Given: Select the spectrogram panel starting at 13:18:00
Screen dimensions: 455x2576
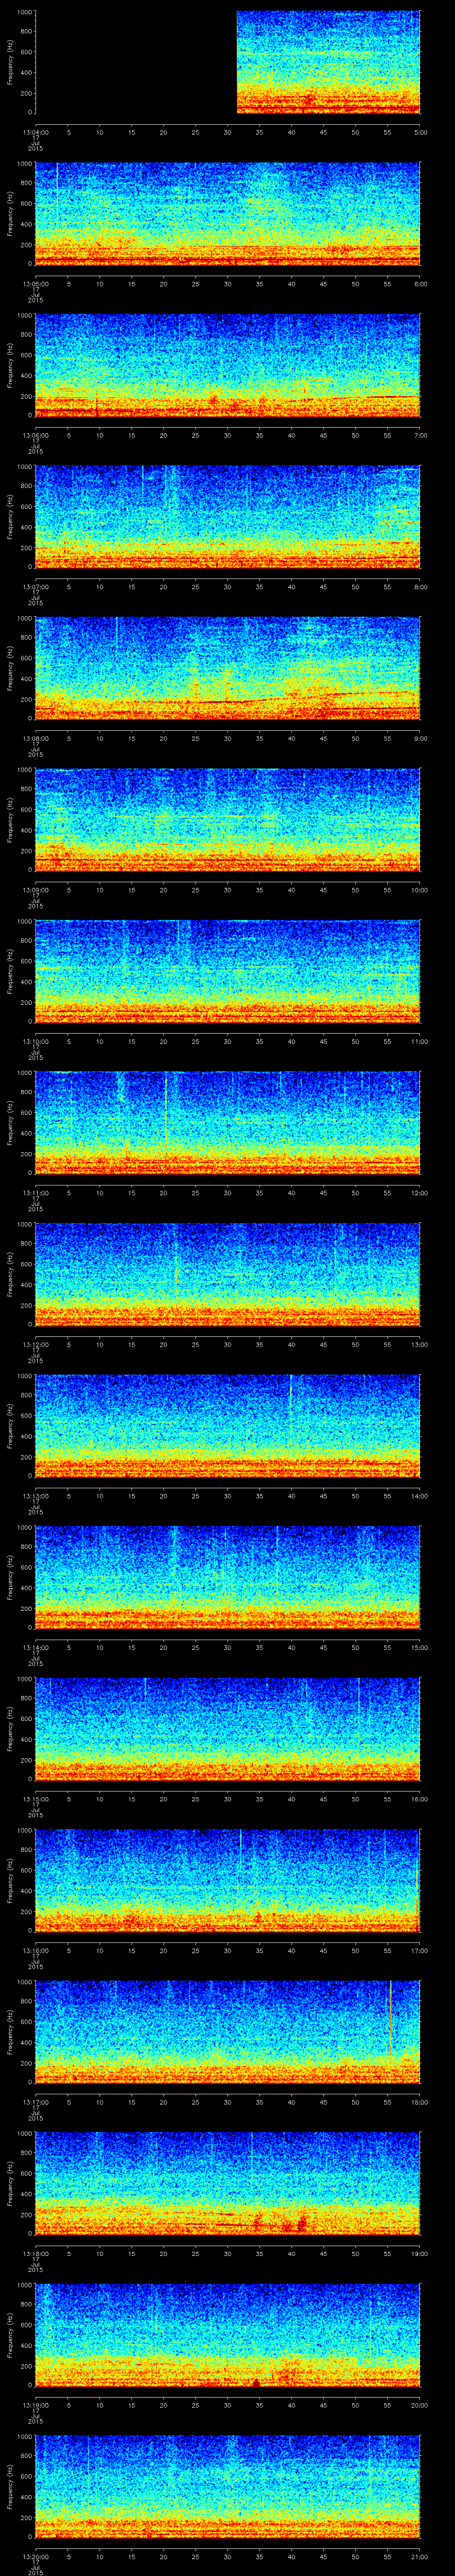Looking at the screenshot, I should click(x=228, y=2183).
